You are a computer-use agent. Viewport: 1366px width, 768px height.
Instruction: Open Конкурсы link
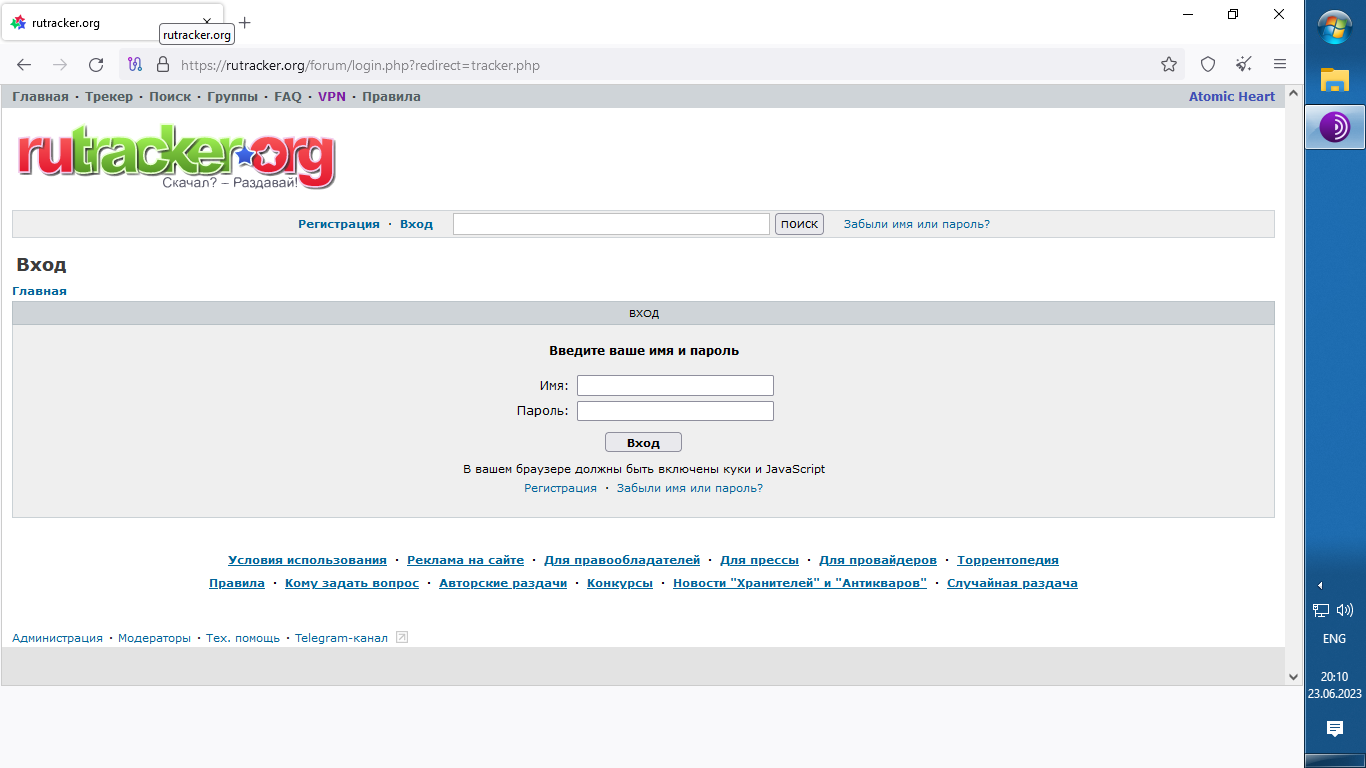coord(620,583)
